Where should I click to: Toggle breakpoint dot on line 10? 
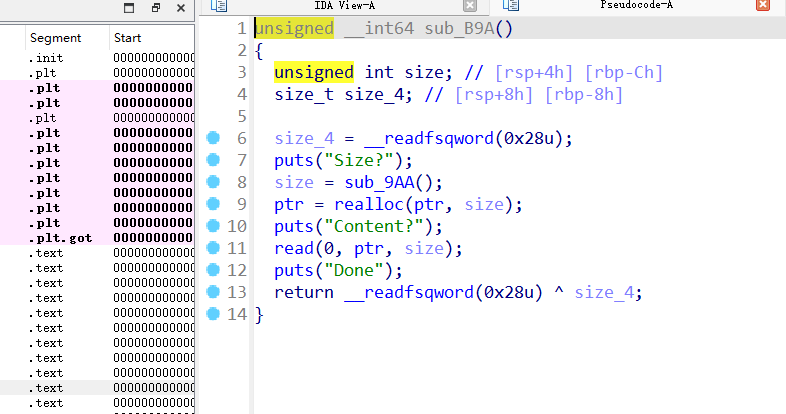pyautogui.click(x=213, y=226)
